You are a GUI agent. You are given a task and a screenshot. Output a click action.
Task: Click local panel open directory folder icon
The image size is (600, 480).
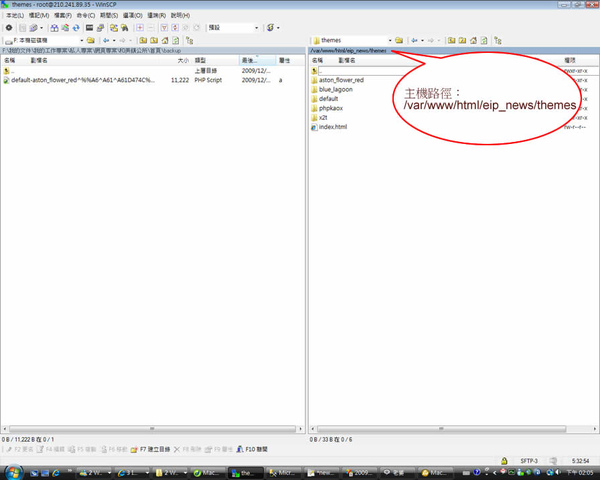coord(91,40)
